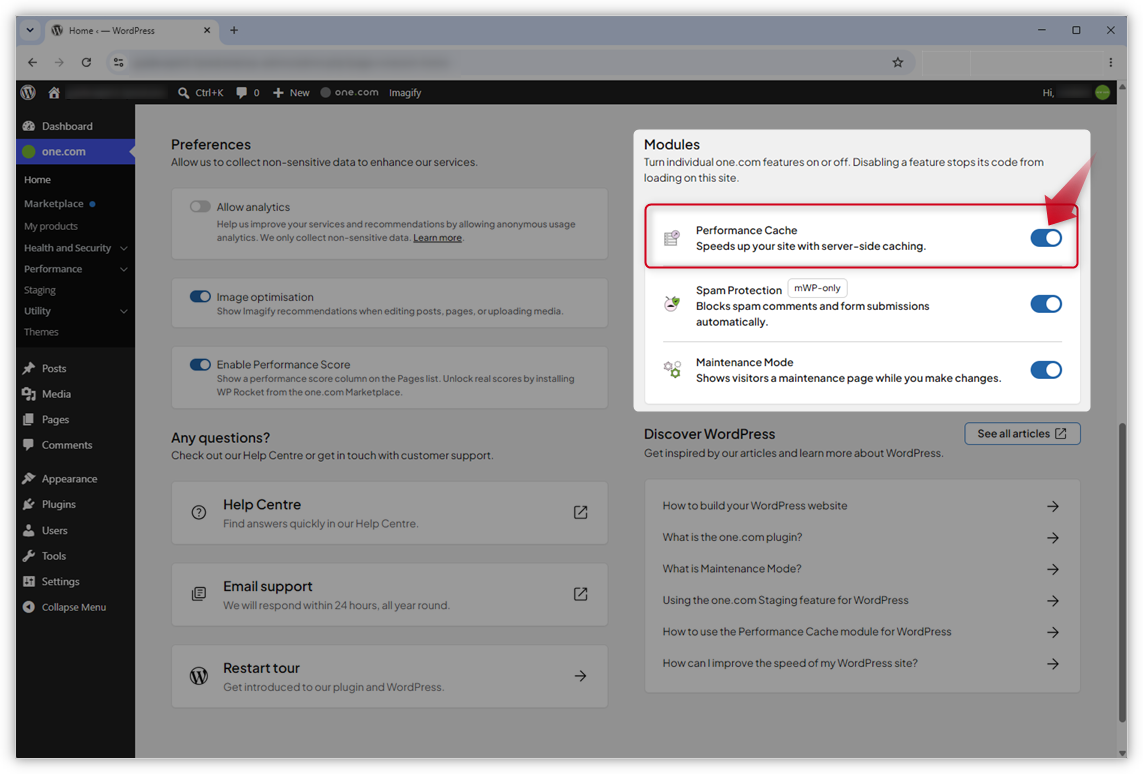The image size is (1143, 774).
Task: Click Learn more link under analytics
Action: tap(437, 238)
